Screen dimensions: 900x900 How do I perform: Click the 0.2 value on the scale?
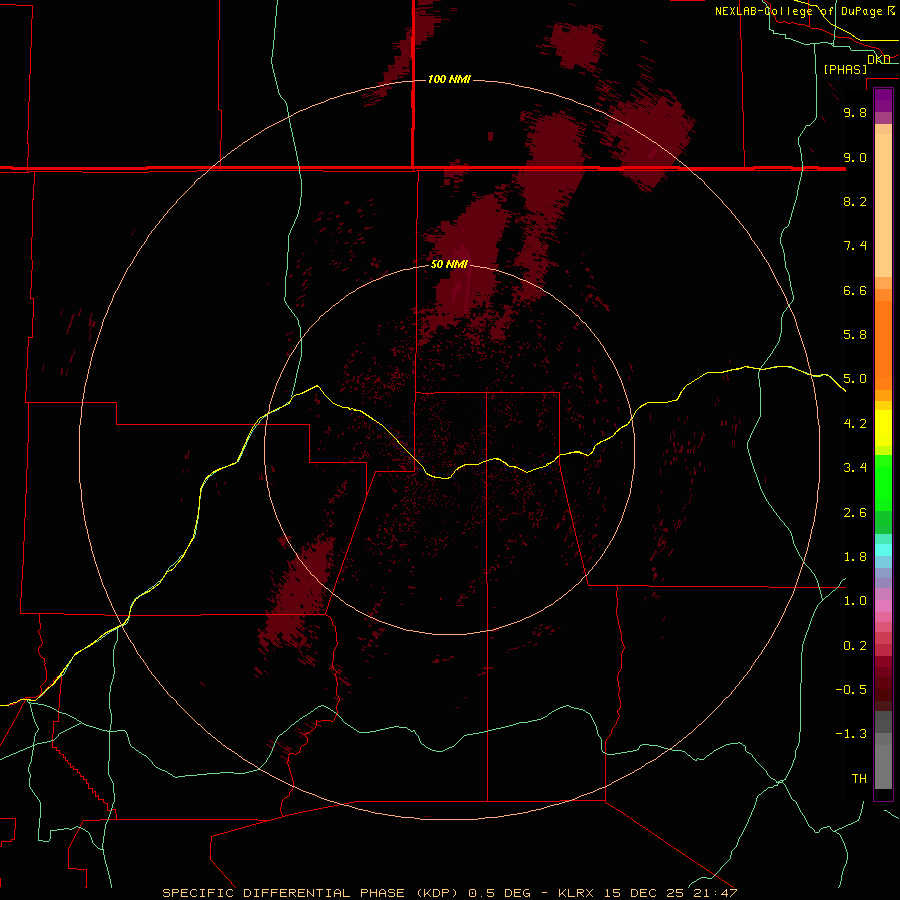point(855,646)
